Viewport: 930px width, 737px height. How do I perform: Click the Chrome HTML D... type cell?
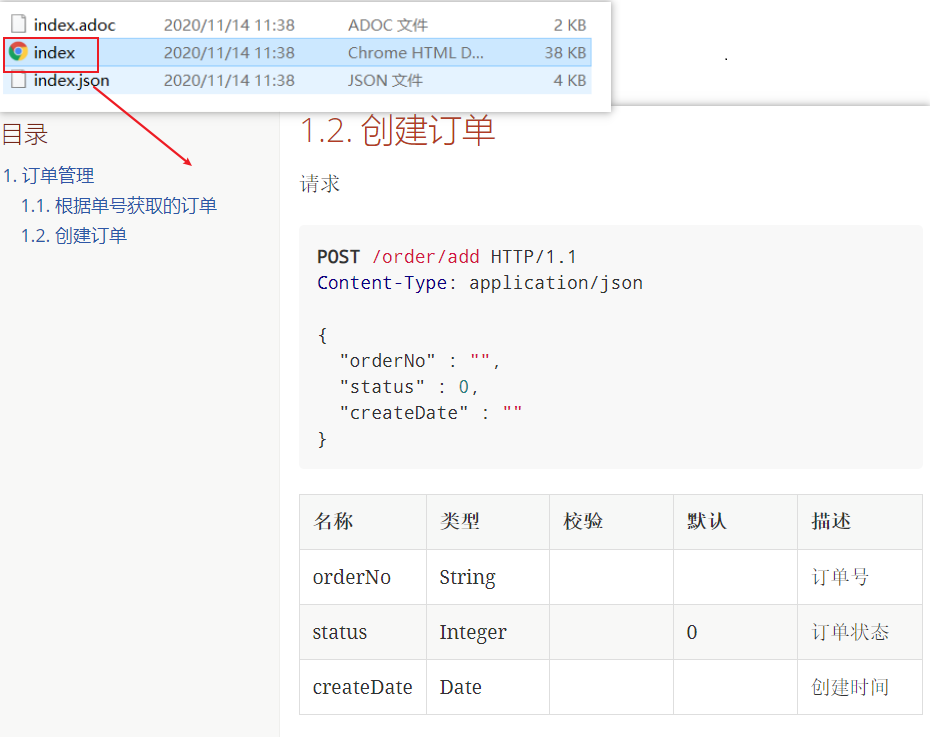coord(416,52)
